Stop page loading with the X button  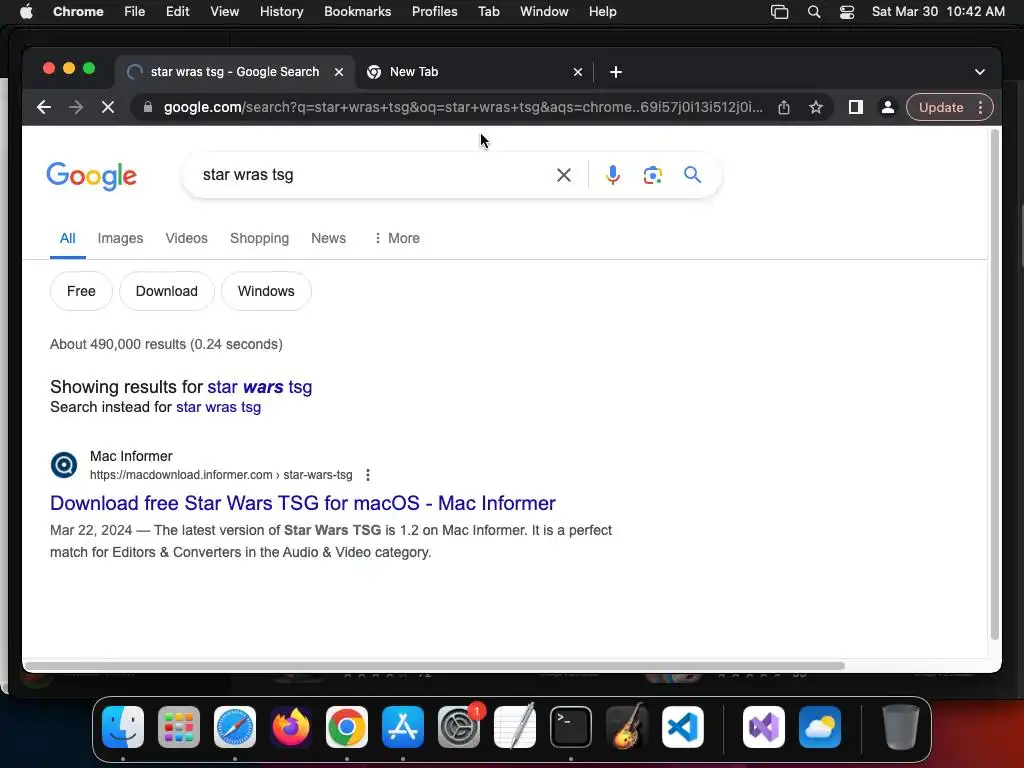tap(108, 107)
